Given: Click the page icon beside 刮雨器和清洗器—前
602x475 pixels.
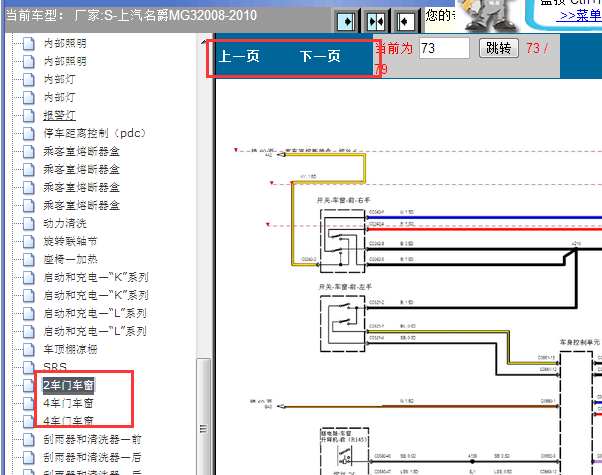Looking at the screenshot, I should (29, 439).
